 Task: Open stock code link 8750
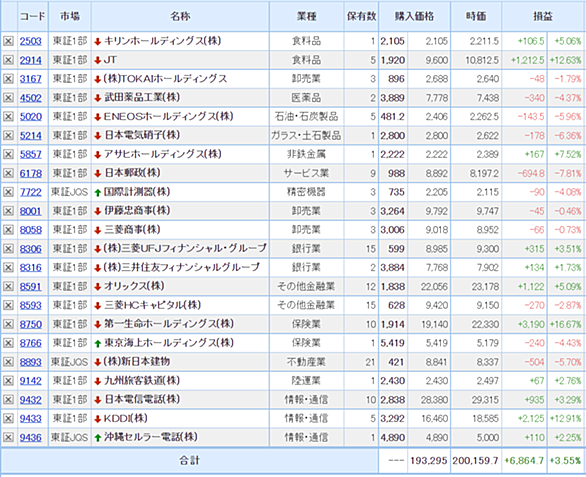(x=31, y=324)
